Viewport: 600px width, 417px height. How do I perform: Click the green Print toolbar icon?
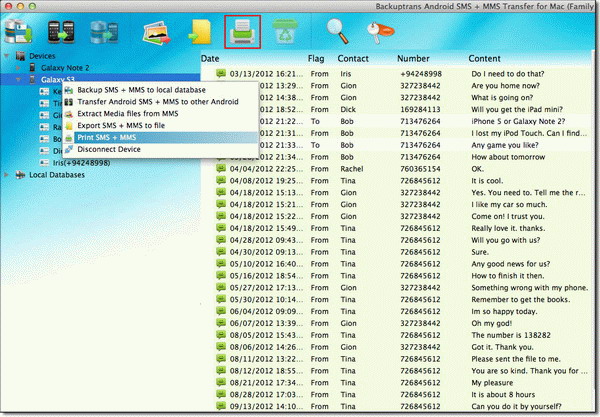243,30
